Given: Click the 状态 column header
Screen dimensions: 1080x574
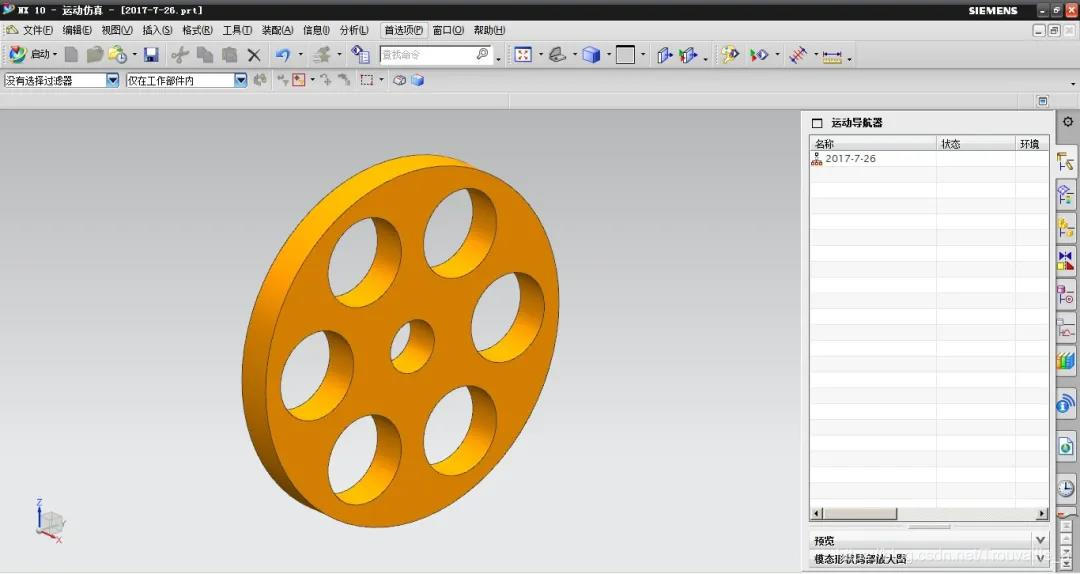Looking at the screenshot, I should pos(975,143).
